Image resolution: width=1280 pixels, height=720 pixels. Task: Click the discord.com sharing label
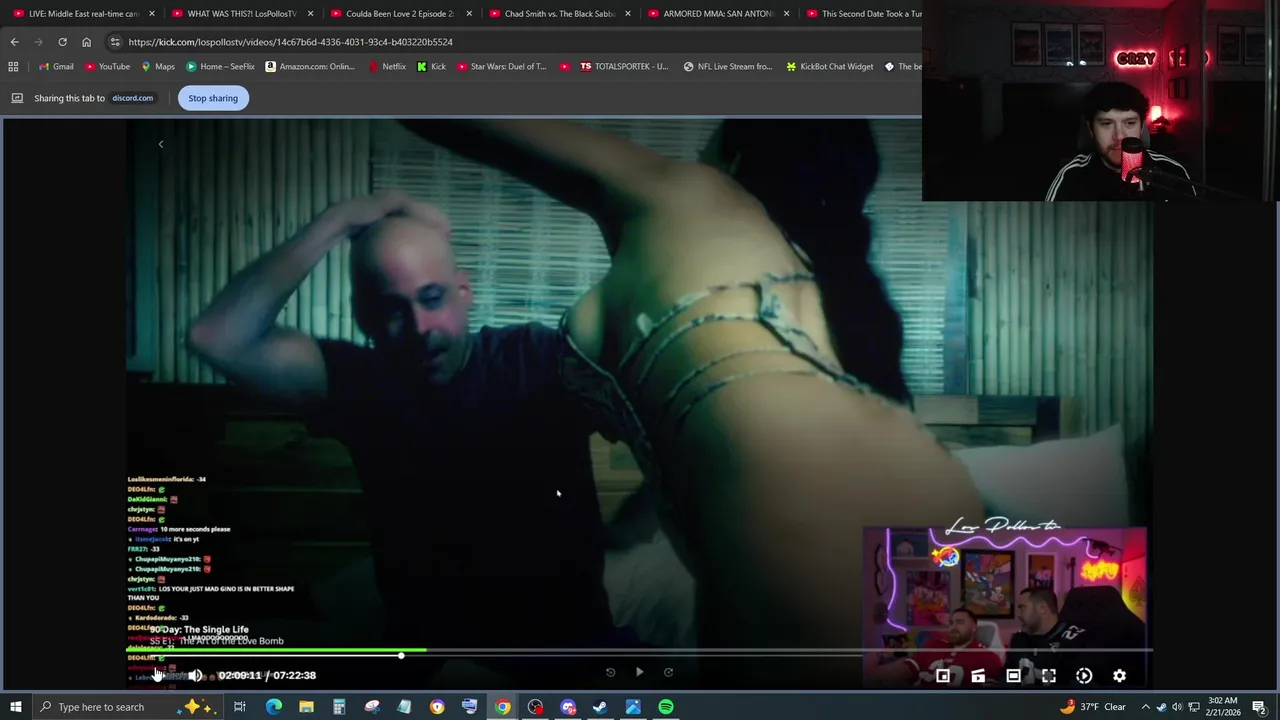132,98
